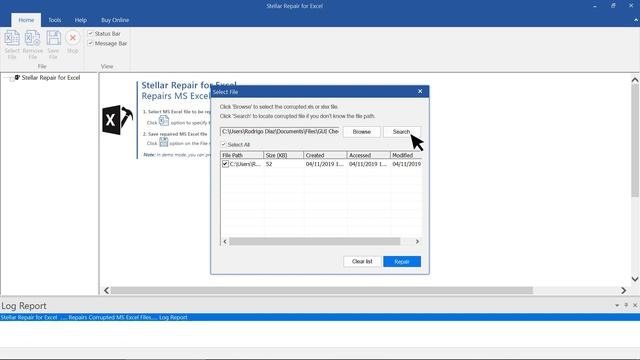Click the dialog list scroll-left arrow
Image resolution: width=640 pixels, height=360 pixels.
225,242
